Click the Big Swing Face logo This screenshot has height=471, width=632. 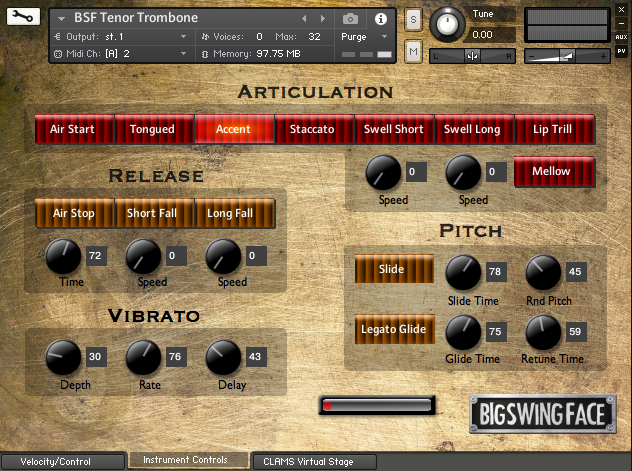tap(543, 414)
